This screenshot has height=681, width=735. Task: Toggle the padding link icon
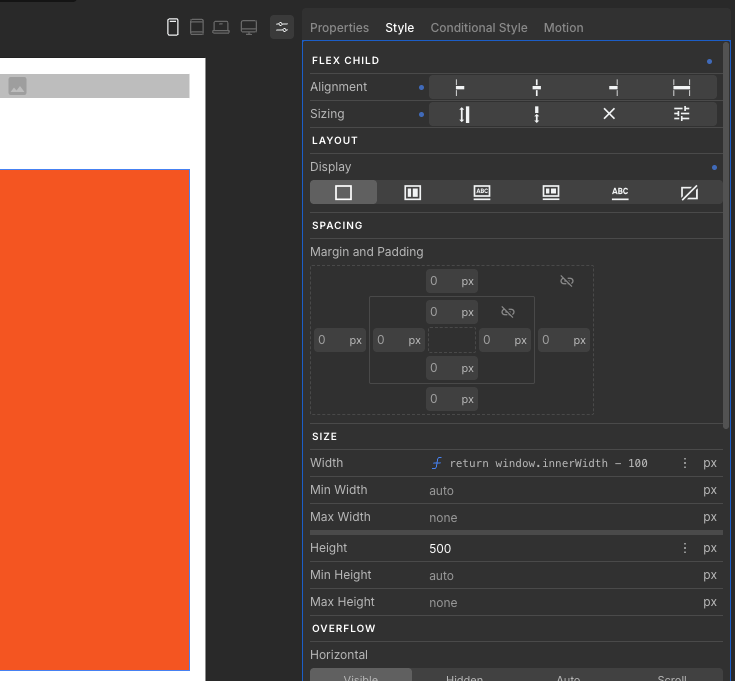[508, 312]
